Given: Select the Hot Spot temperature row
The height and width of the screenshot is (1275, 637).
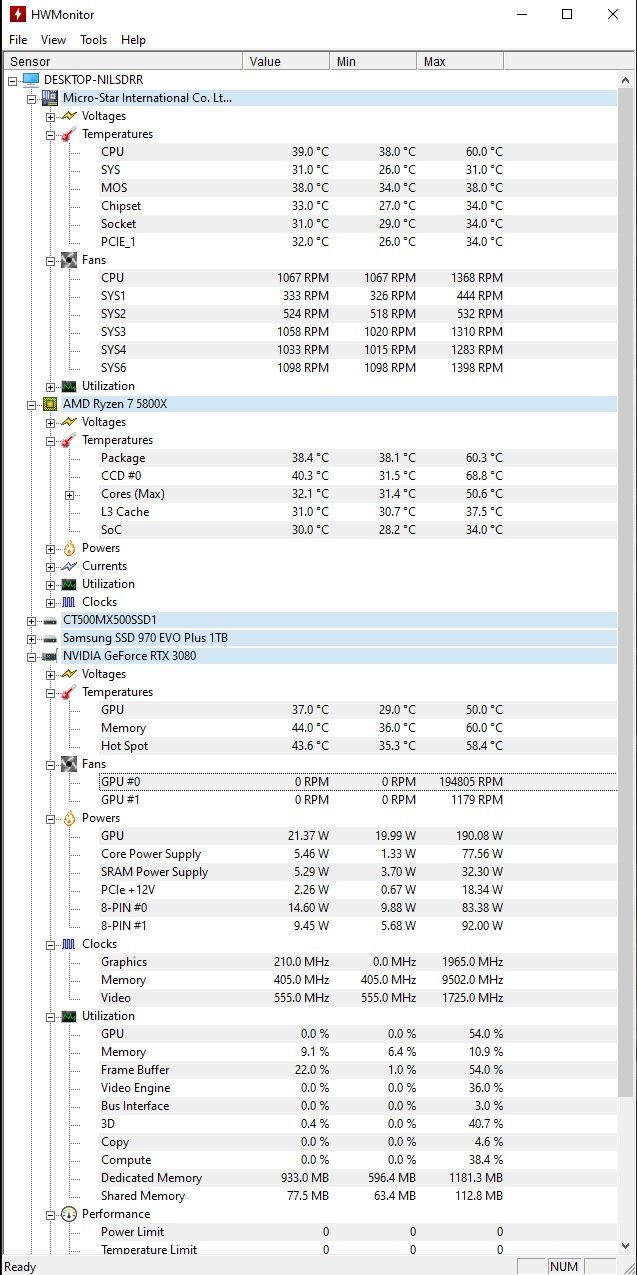Looking at the screenshot, I should pyautogui.click(x=358, y=746).
